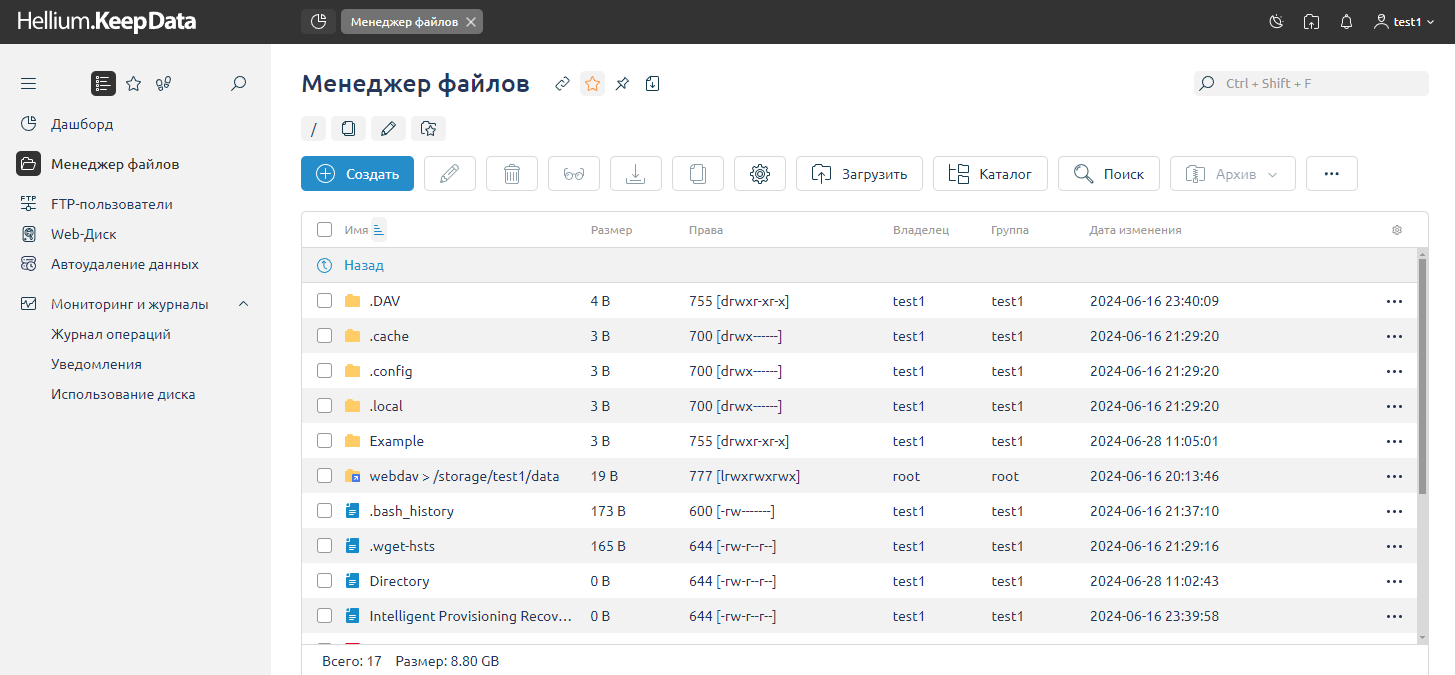This screenshot has height=675, width=1455.
Task: Open the hamburger menu in sidebar
Action: click(x=28, y=84)
